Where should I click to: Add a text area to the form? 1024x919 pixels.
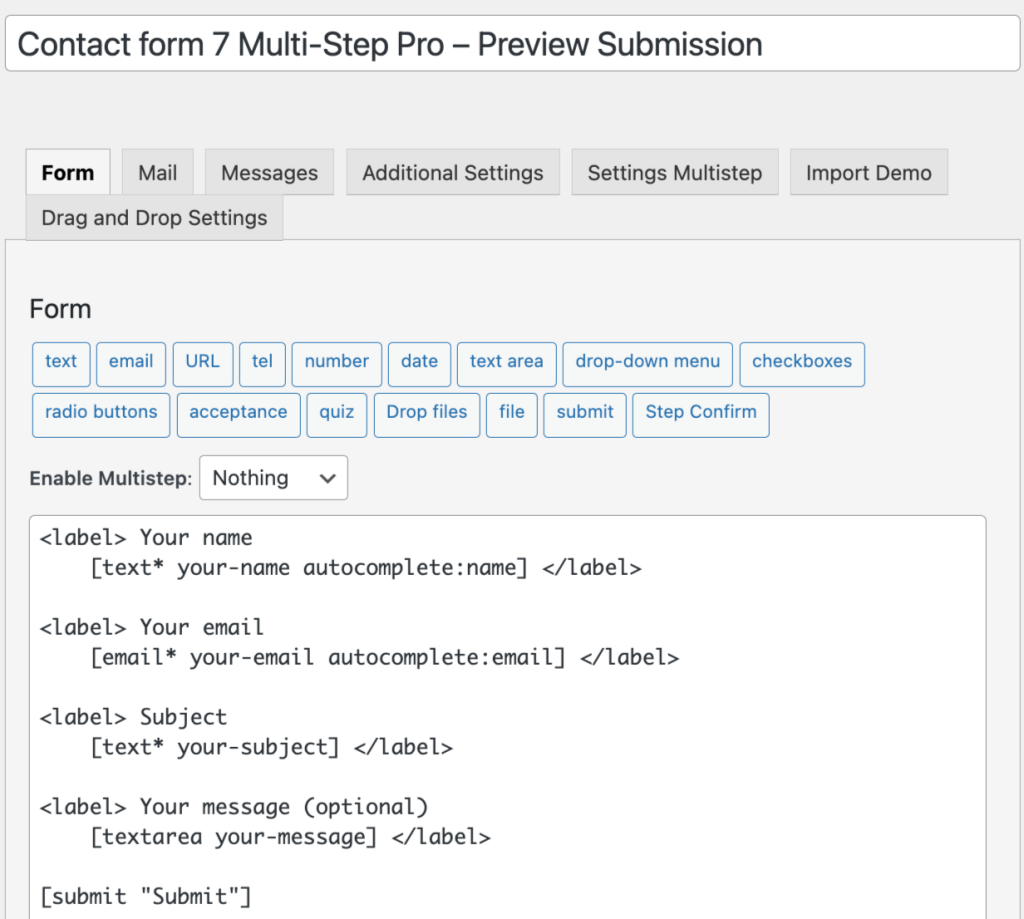506,364
